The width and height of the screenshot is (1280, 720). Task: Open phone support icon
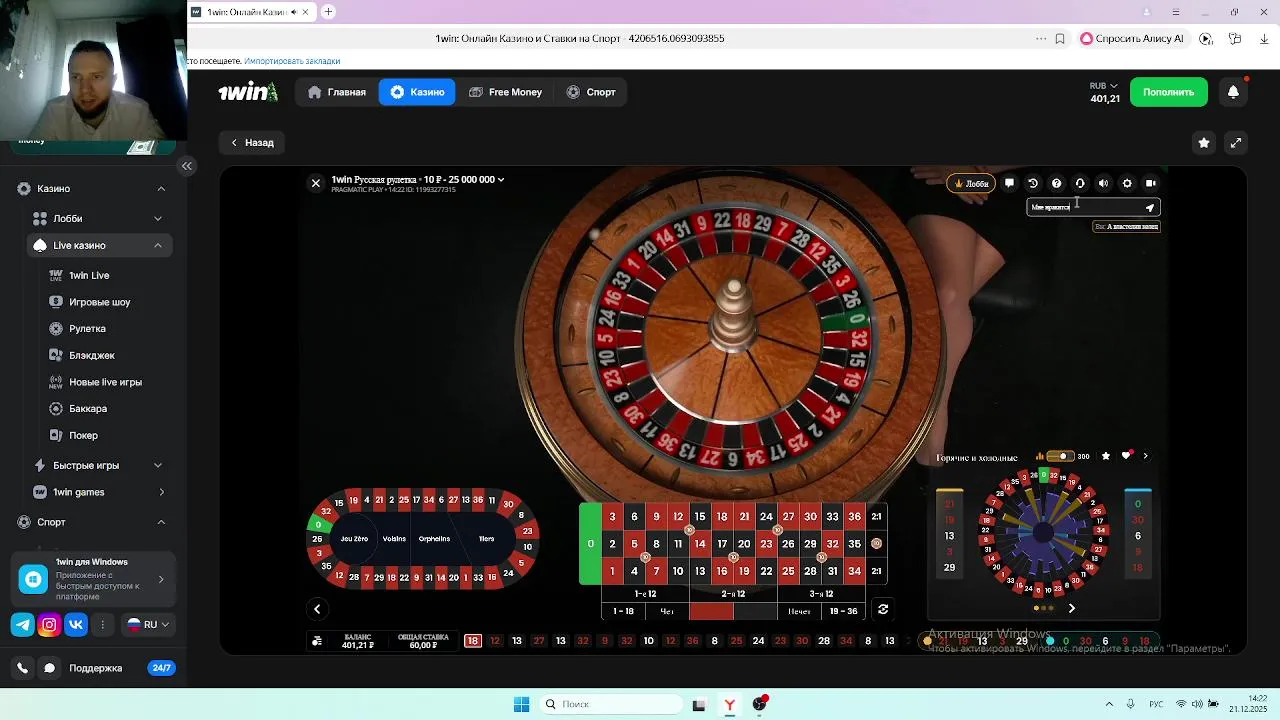22,668
